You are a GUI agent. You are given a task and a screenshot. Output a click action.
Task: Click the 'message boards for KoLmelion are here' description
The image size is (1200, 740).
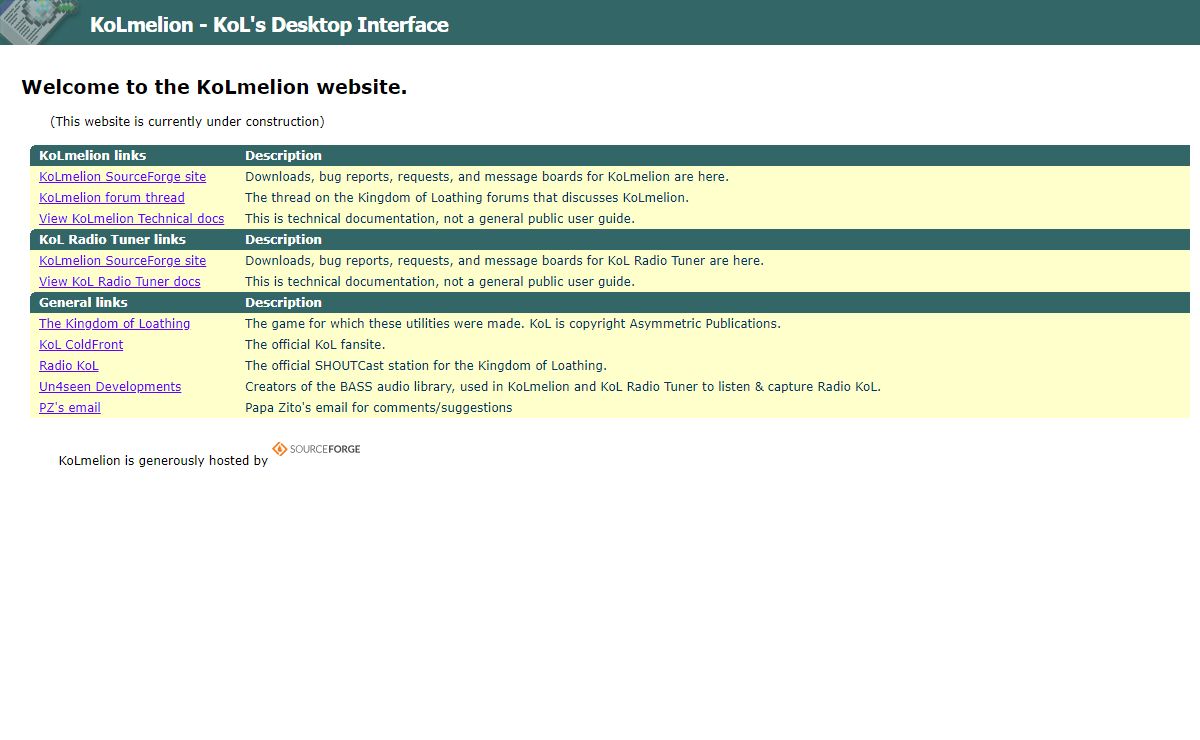pos(487,177)
